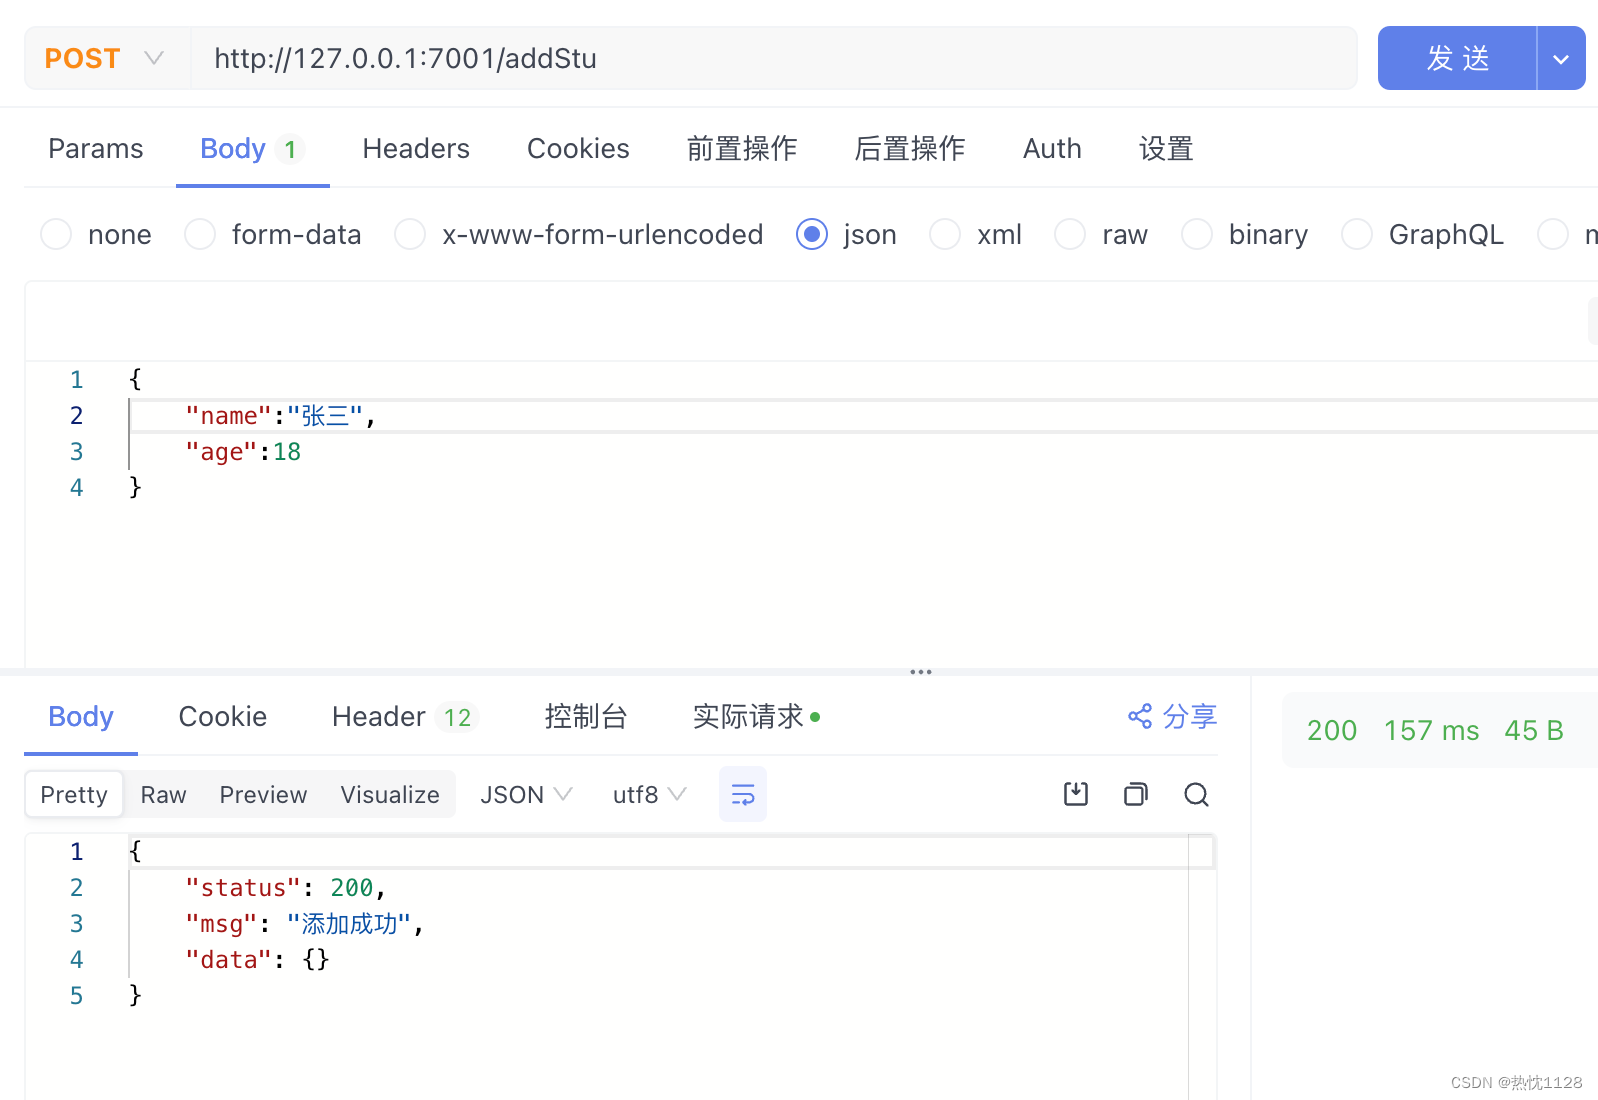Click the word-wrap toggle icon in response toolbar
This screenshot has height=1100, width=1598.
point(743,794)
